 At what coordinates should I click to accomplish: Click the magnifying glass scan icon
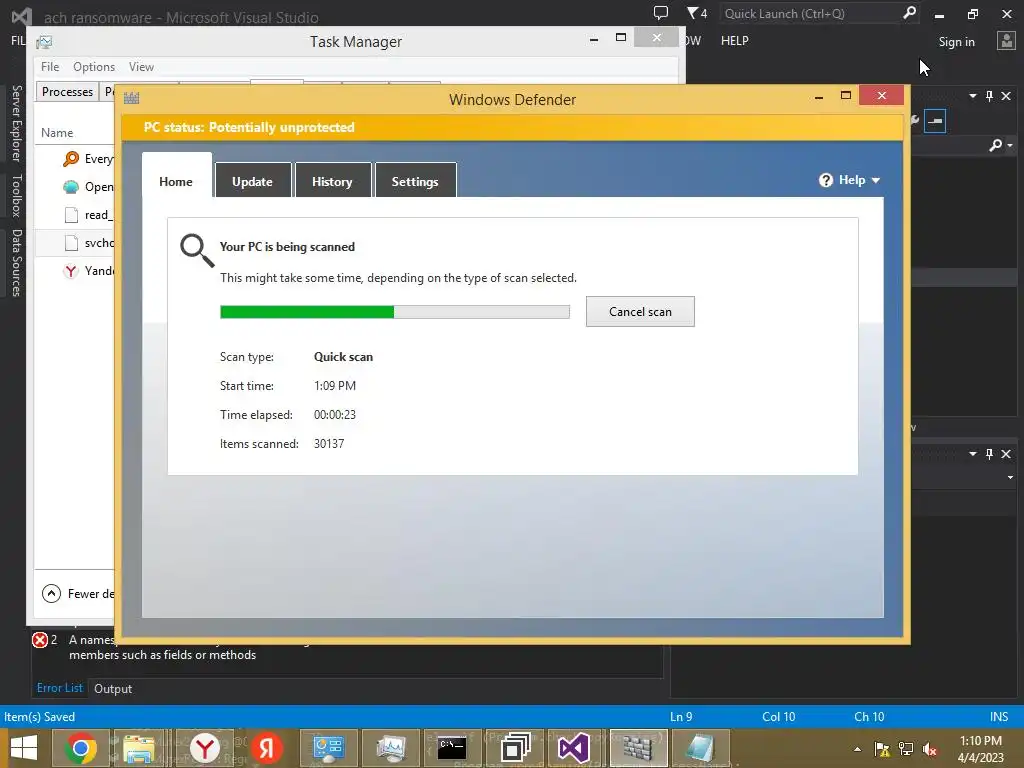[x=197, y=250]
